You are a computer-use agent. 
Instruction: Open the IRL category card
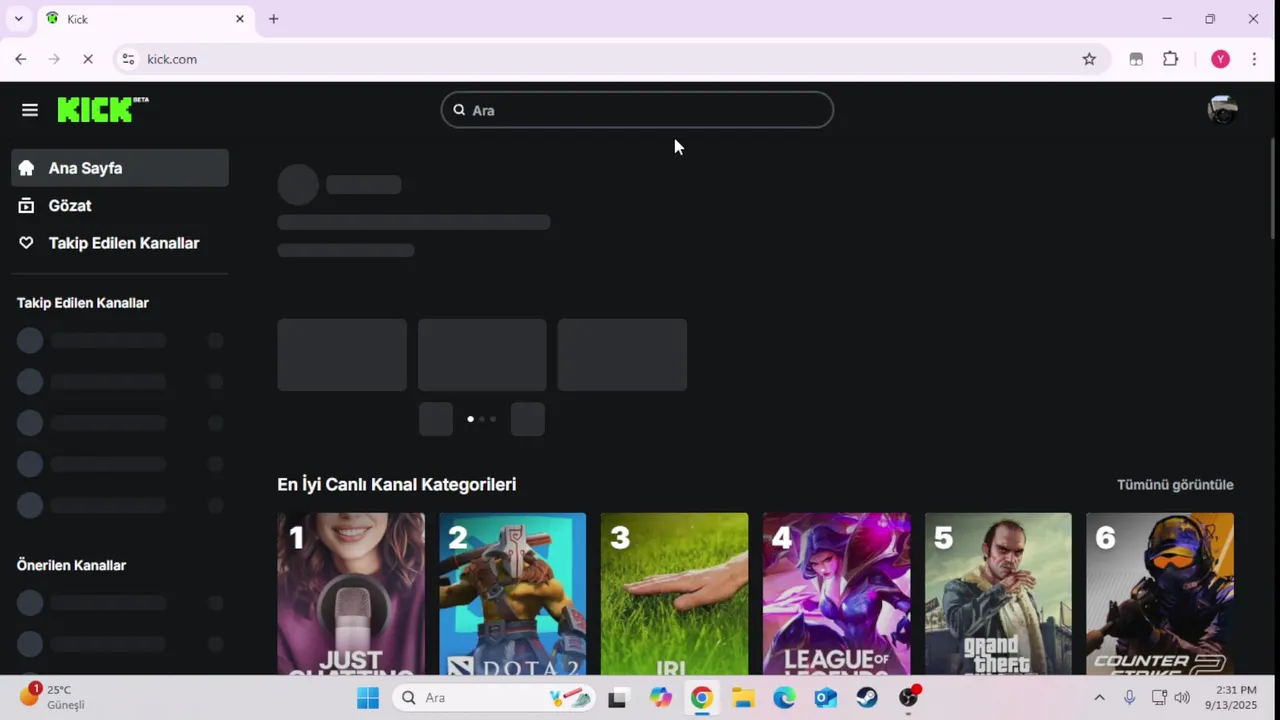(x=674, y=594)
